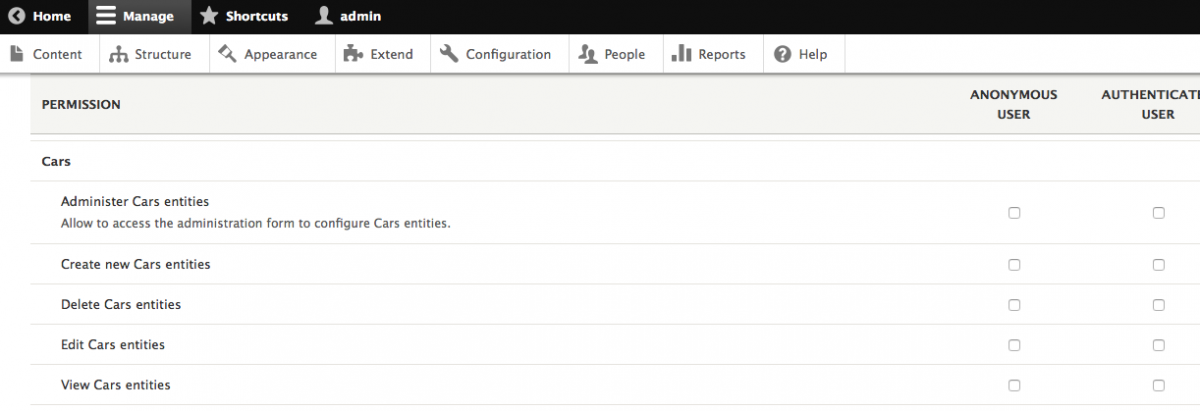Open Appearance via the paintbrush icon
This screenshot has height=411, width=1200.
pos(227,54)
